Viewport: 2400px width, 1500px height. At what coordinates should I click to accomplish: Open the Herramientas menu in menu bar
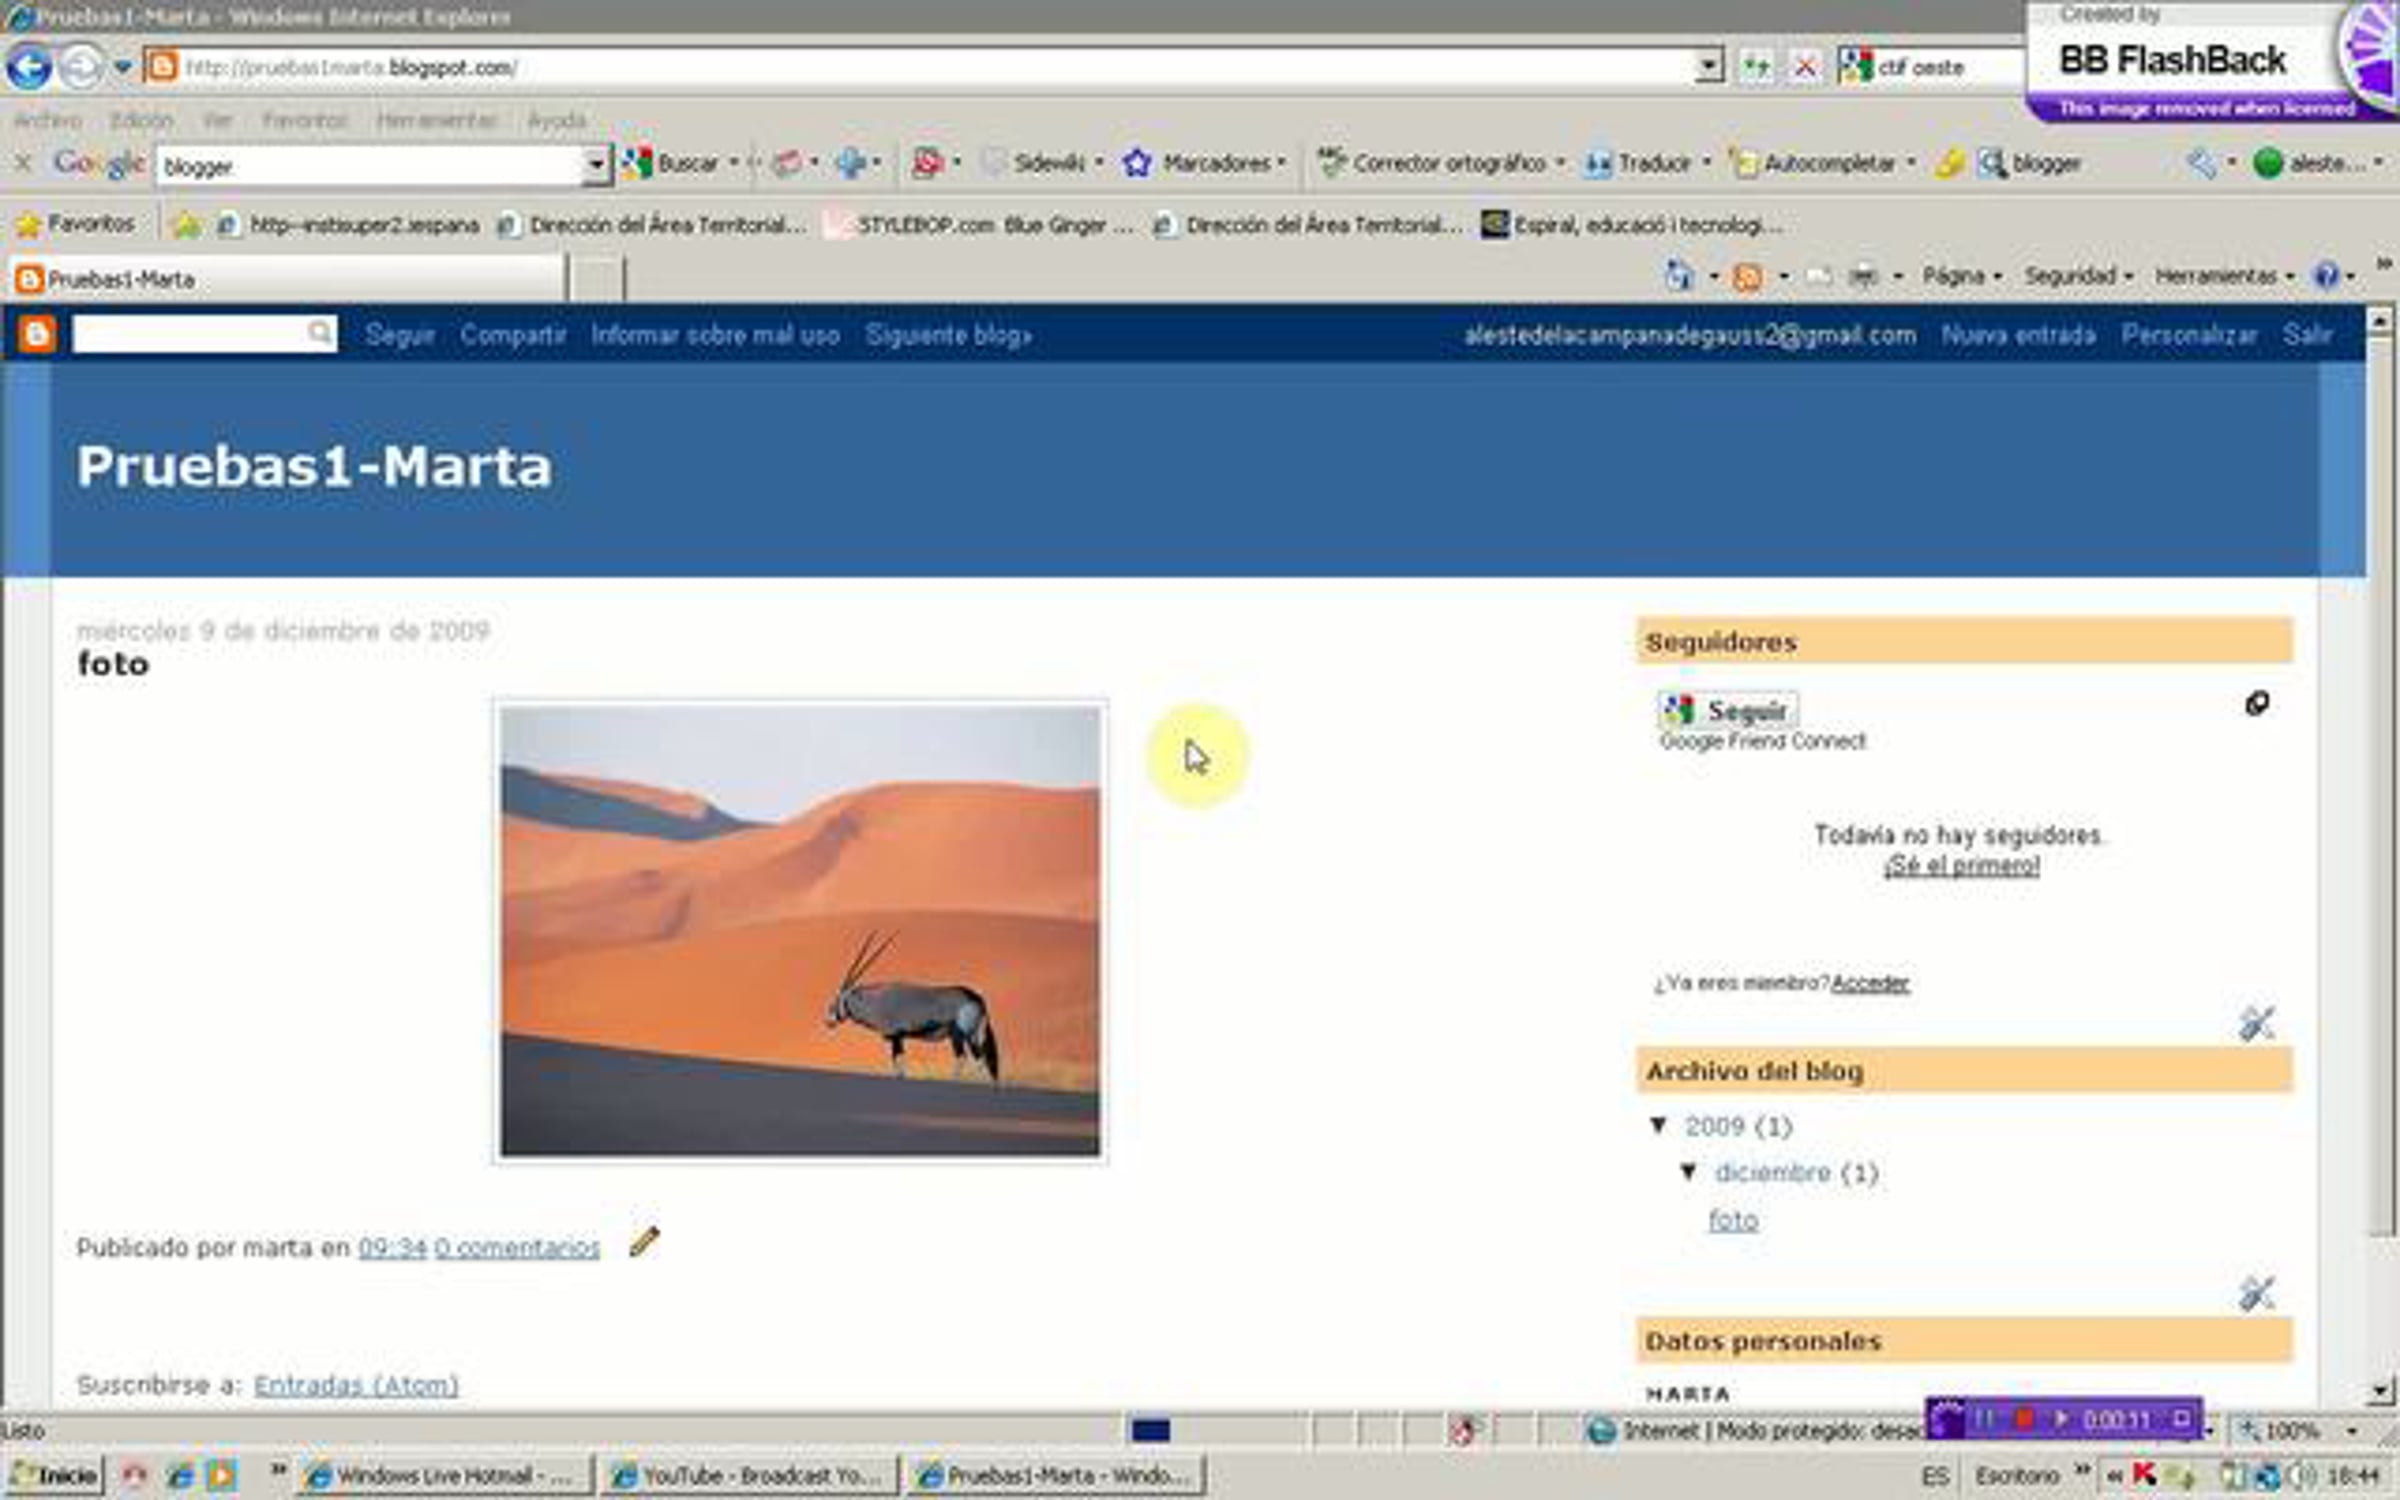pos(436,121)
